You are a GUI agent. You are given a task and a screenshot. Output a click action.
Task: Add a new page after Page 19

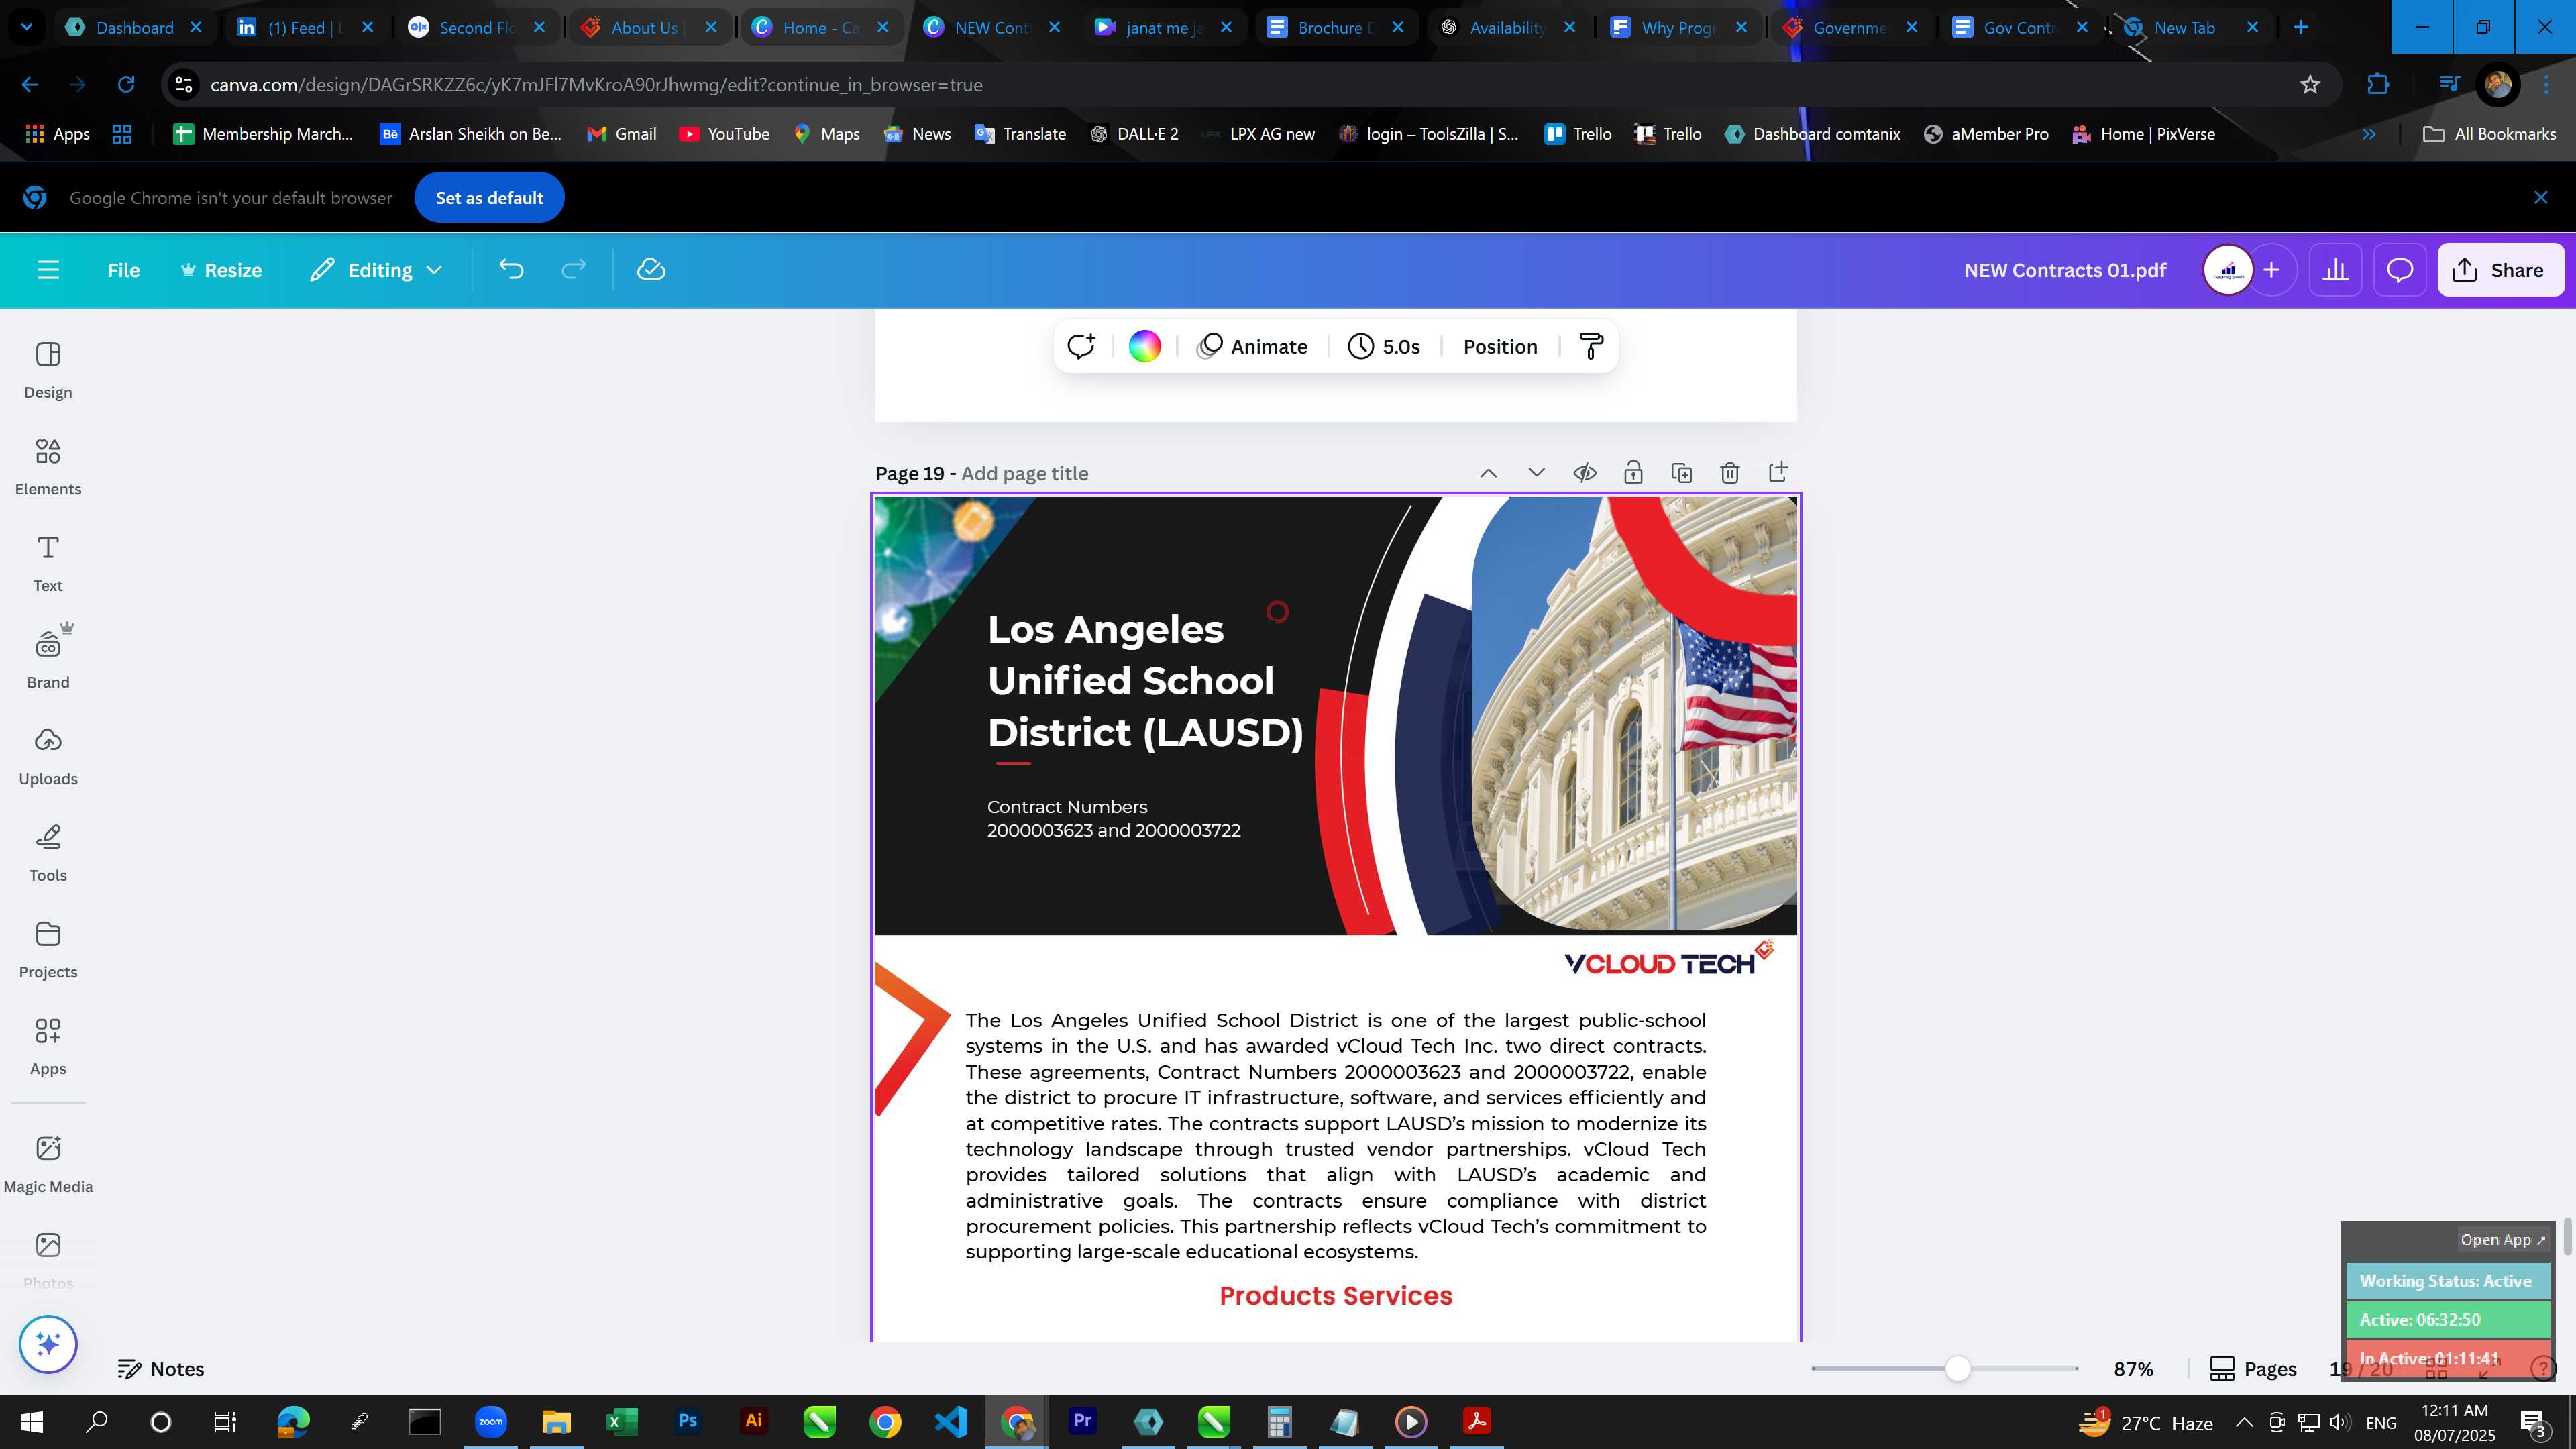tap(1778, 473)
